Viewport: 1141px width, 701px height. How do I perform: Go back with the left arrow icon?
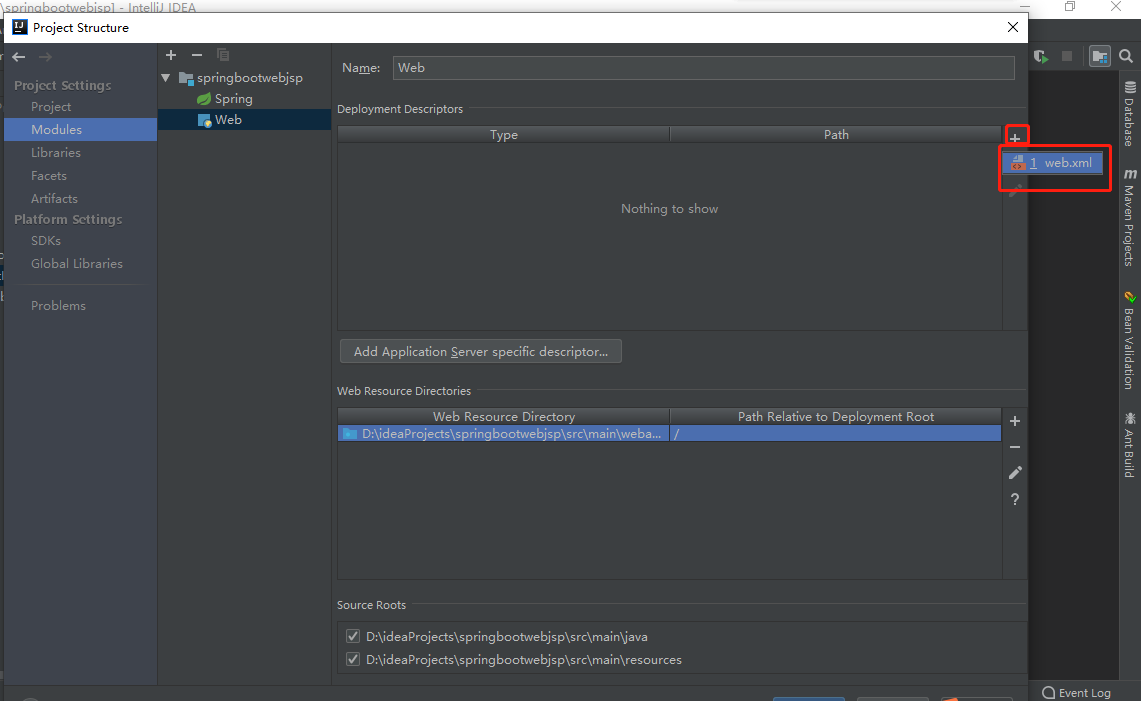coord(19,57)
